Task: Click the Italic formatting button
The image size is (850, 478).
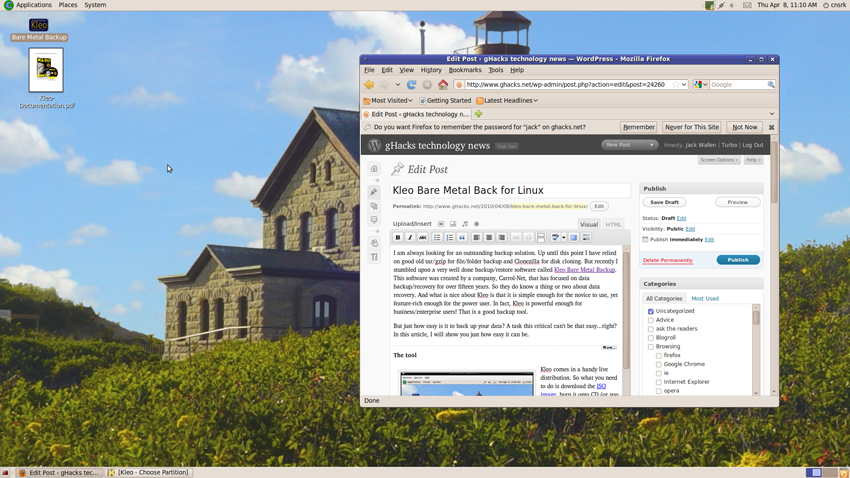Action: 410,238
